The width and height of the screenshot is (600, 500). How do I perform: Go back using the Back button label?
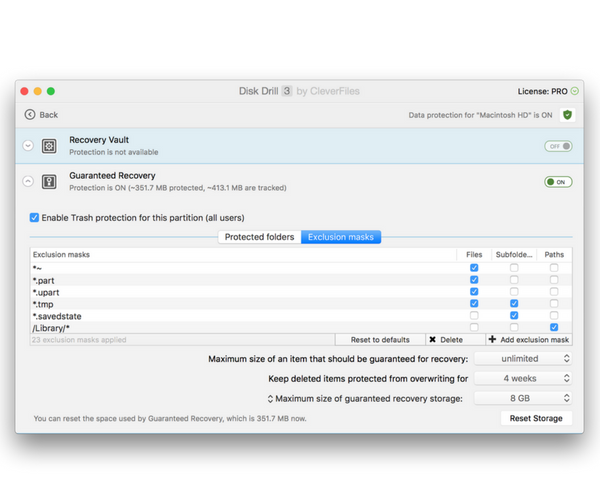pyautogui.click(x=49, y=115)
